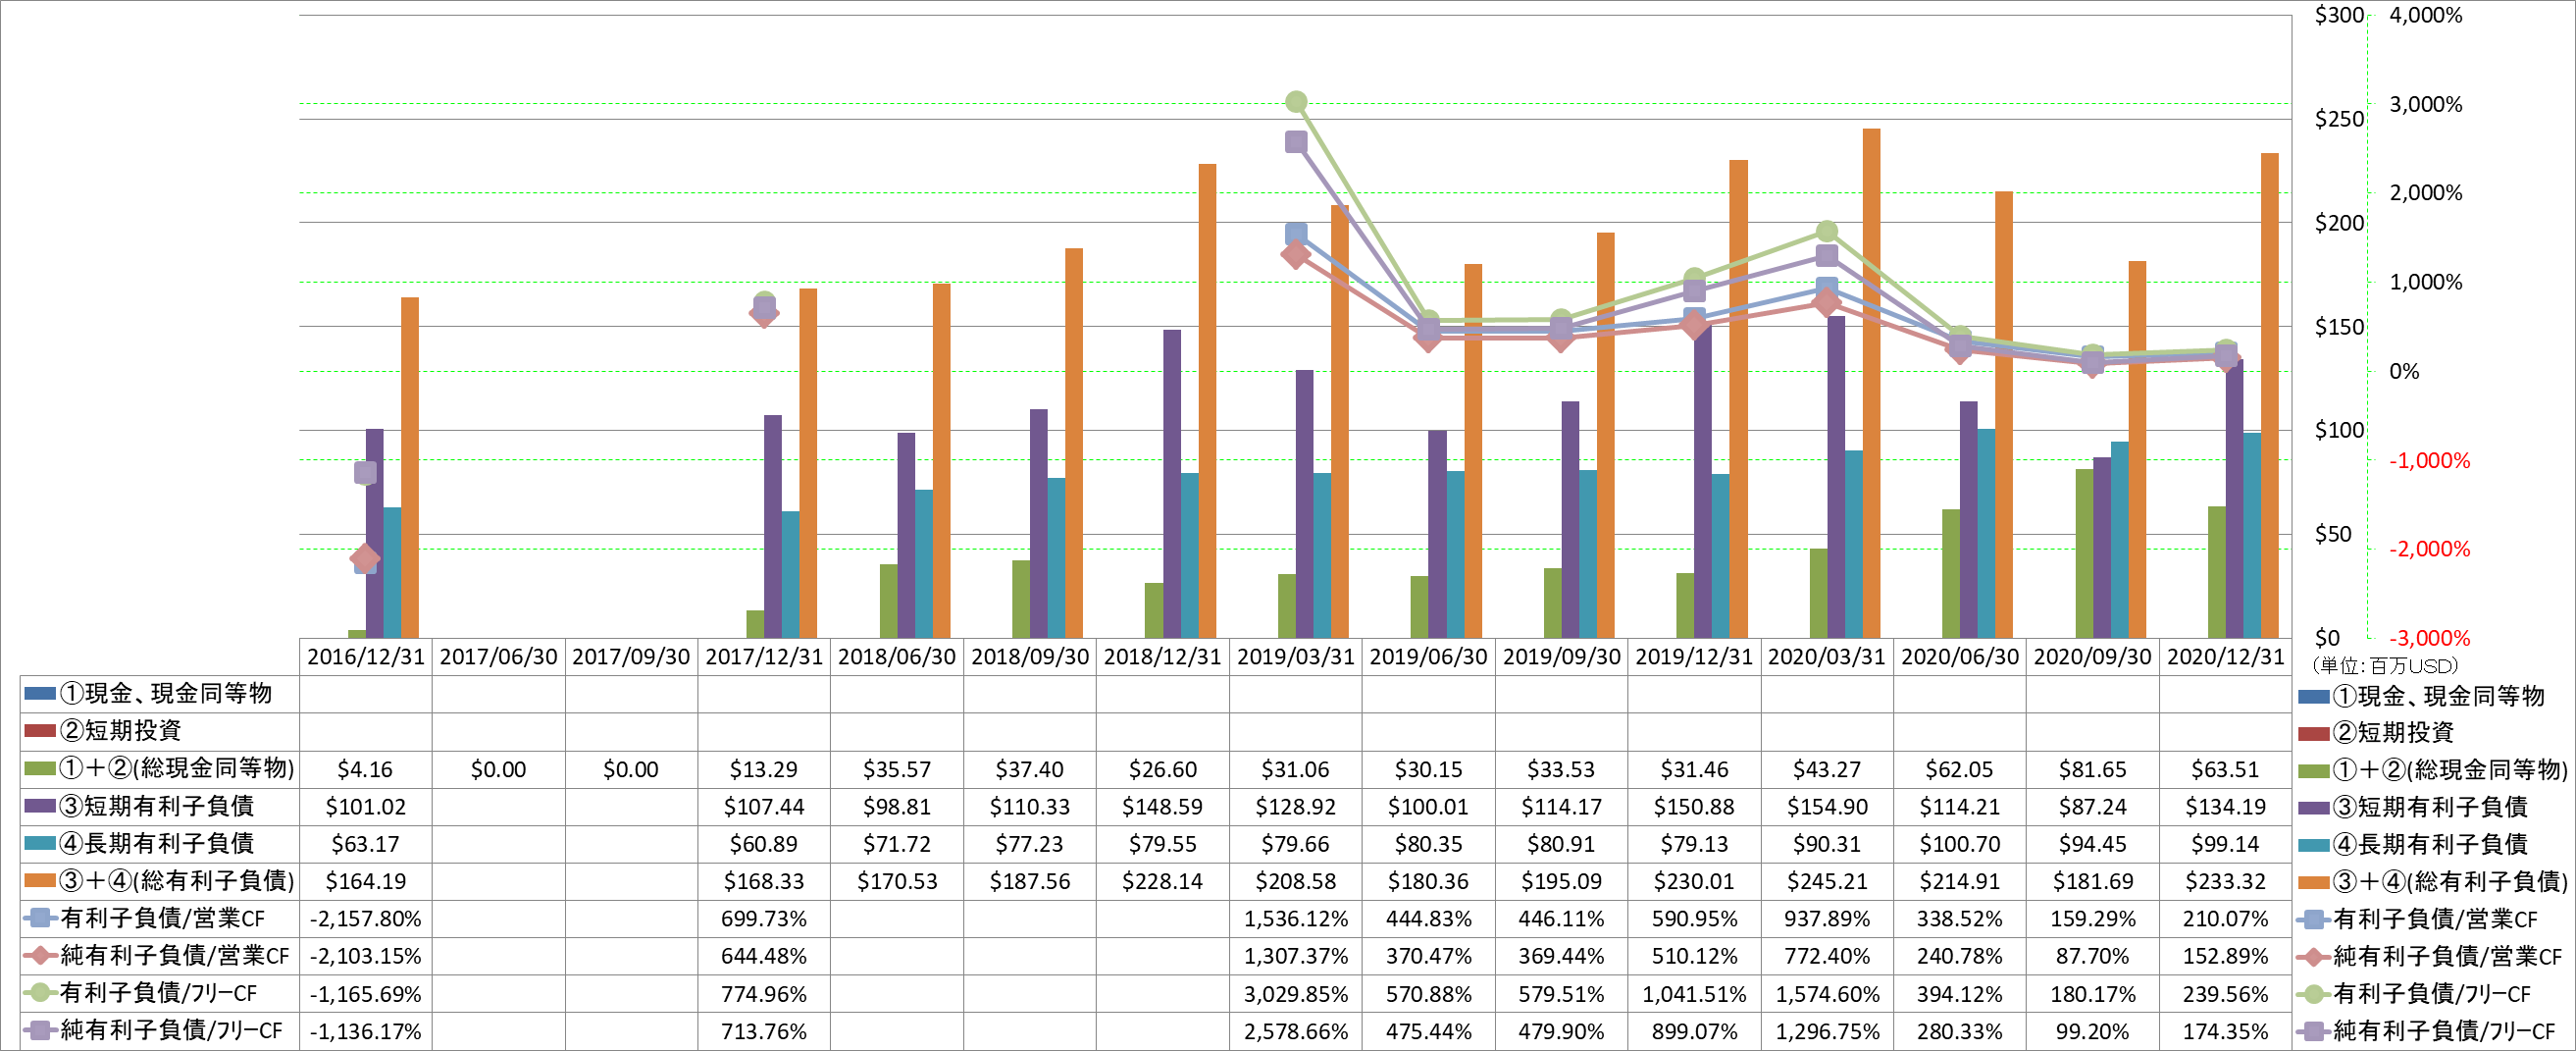
Task: Select the $13.29 cash value under 2017/12/31
Action: pyautogui.click(x=764, y=769)
